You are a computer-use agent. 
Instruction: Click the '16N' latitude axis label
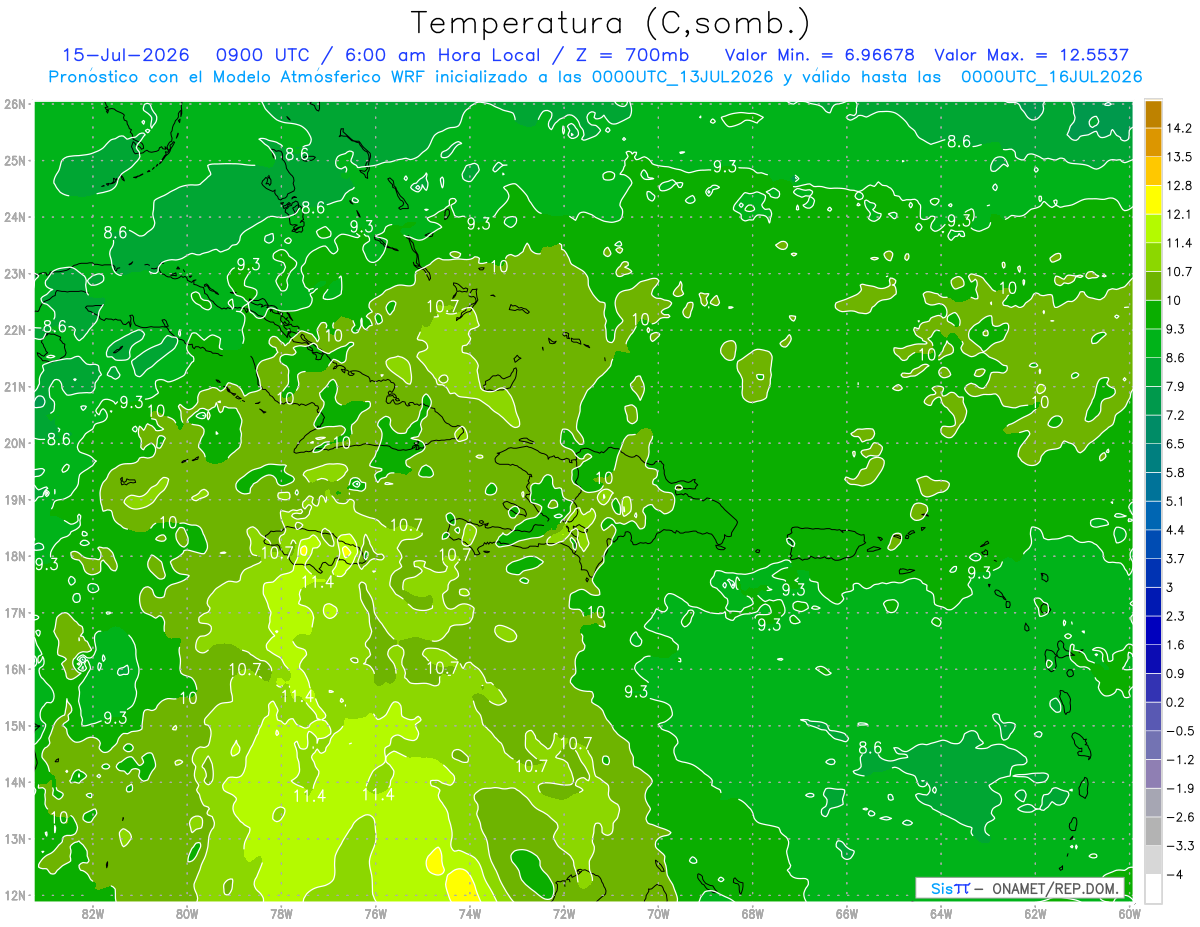pyautogui.click(x=14, y=669)
